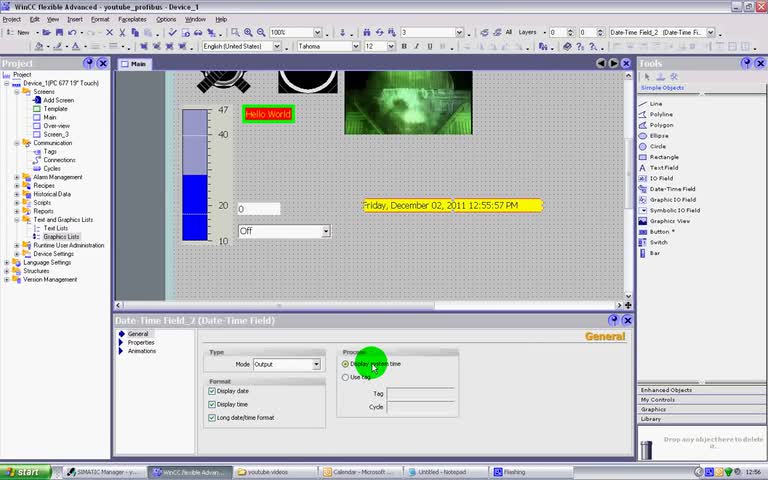
Task: Open the Insert menu
Action: tap(75, 19)
